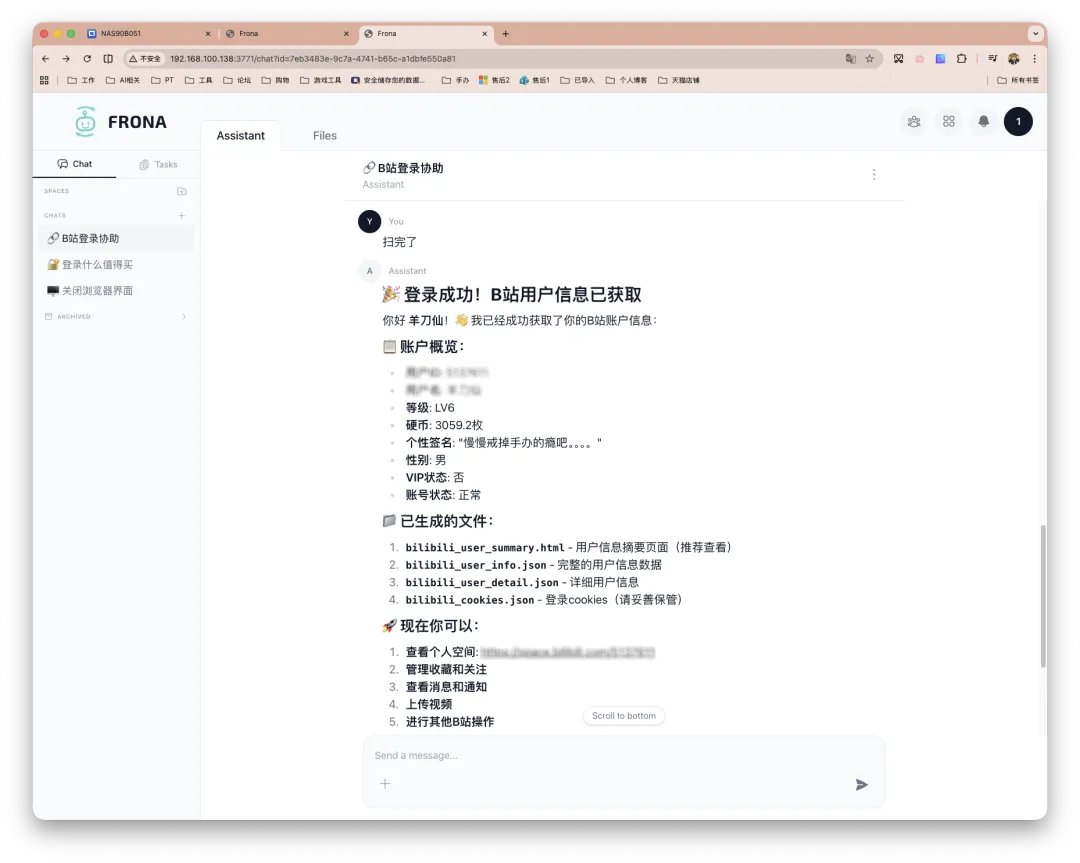
Task: Switch to the middle Frona browser tab
Action: (x=287, y=33)
